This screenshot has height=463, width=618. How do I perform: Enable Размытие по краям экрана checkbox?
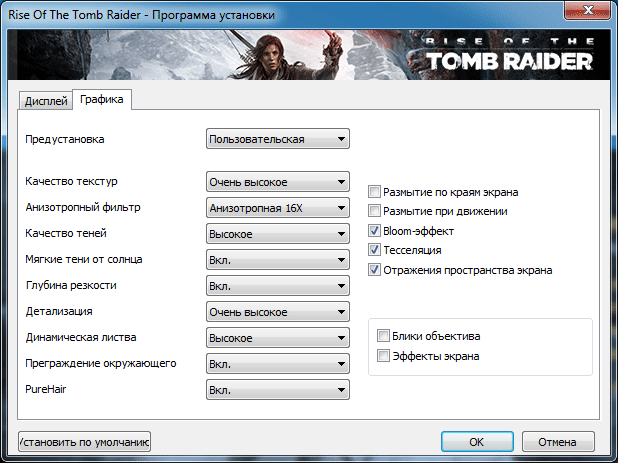374,192
